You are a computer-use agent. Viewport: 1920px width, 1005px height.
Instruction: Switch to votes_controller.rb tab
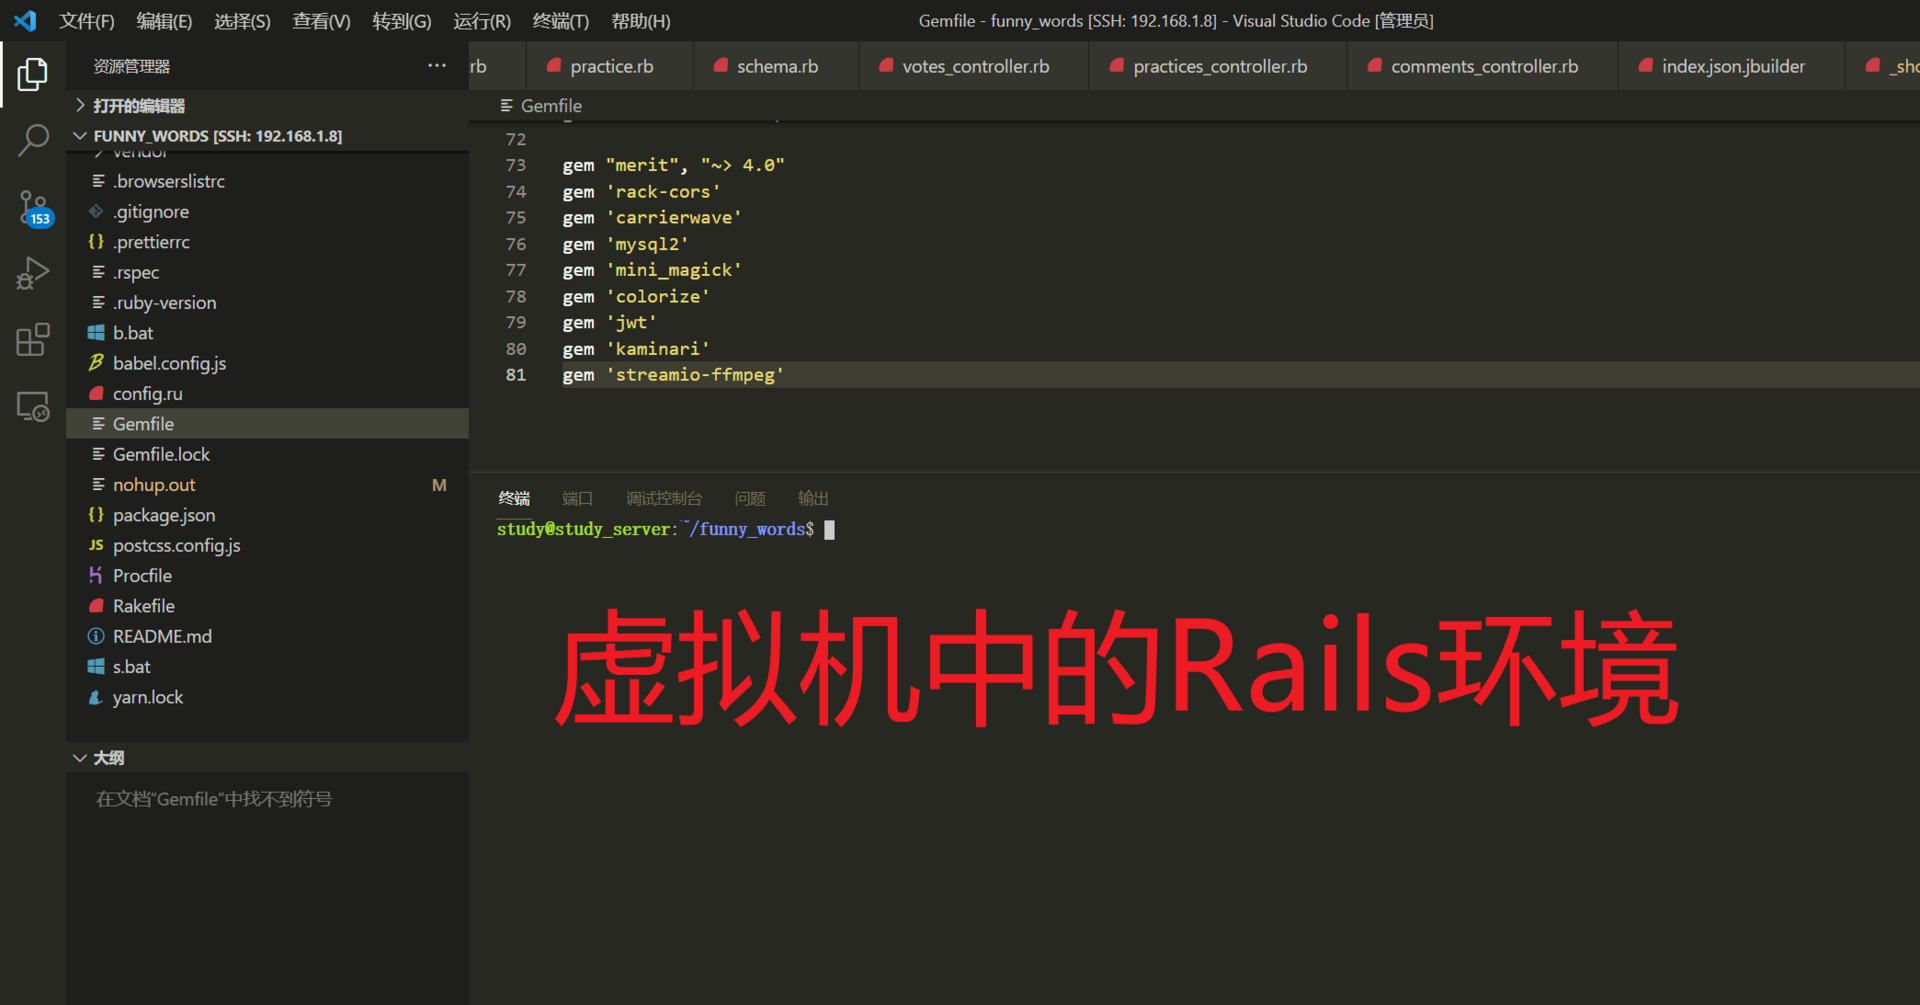(x=974, y=66)
